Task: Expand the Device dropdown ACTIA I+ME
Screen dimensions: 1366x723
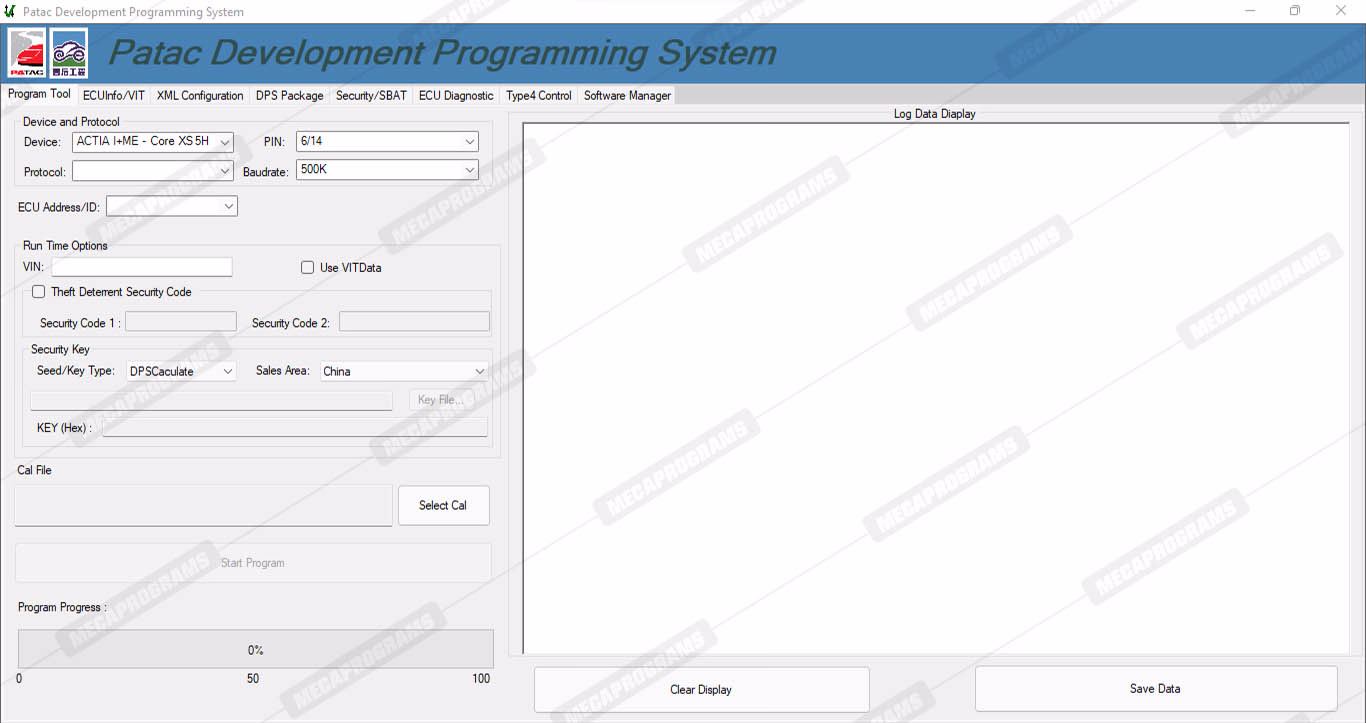Action: [153, 142]
